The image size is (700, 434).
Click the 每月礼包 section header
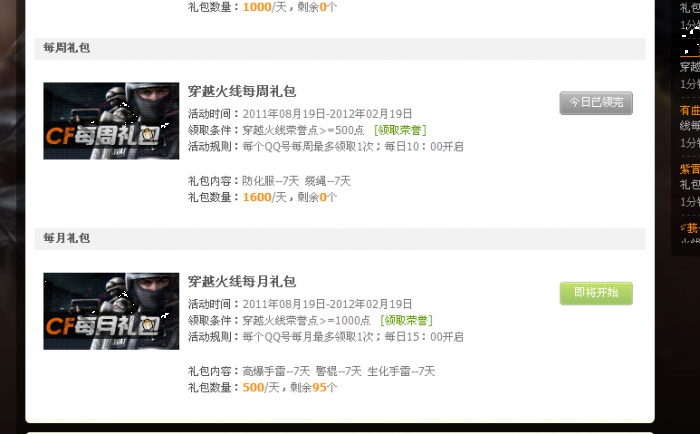(67, 238)
